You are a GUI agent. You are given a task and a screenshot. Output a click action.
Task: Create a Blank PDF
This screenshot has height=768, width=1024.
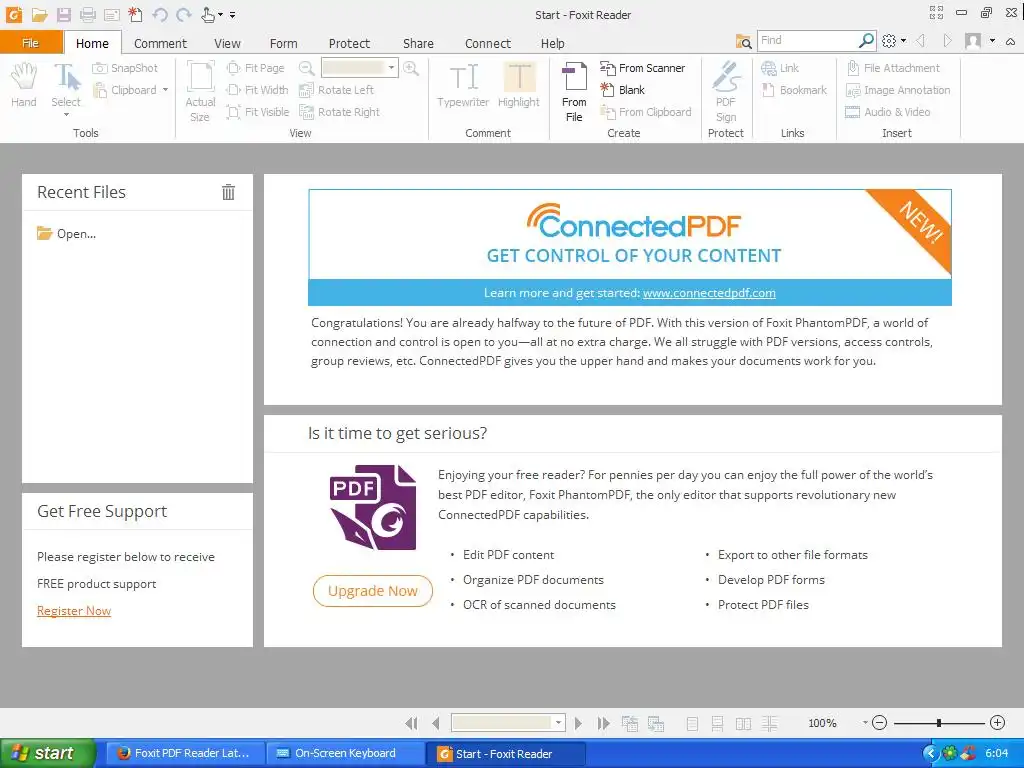(x=622, y=90)
